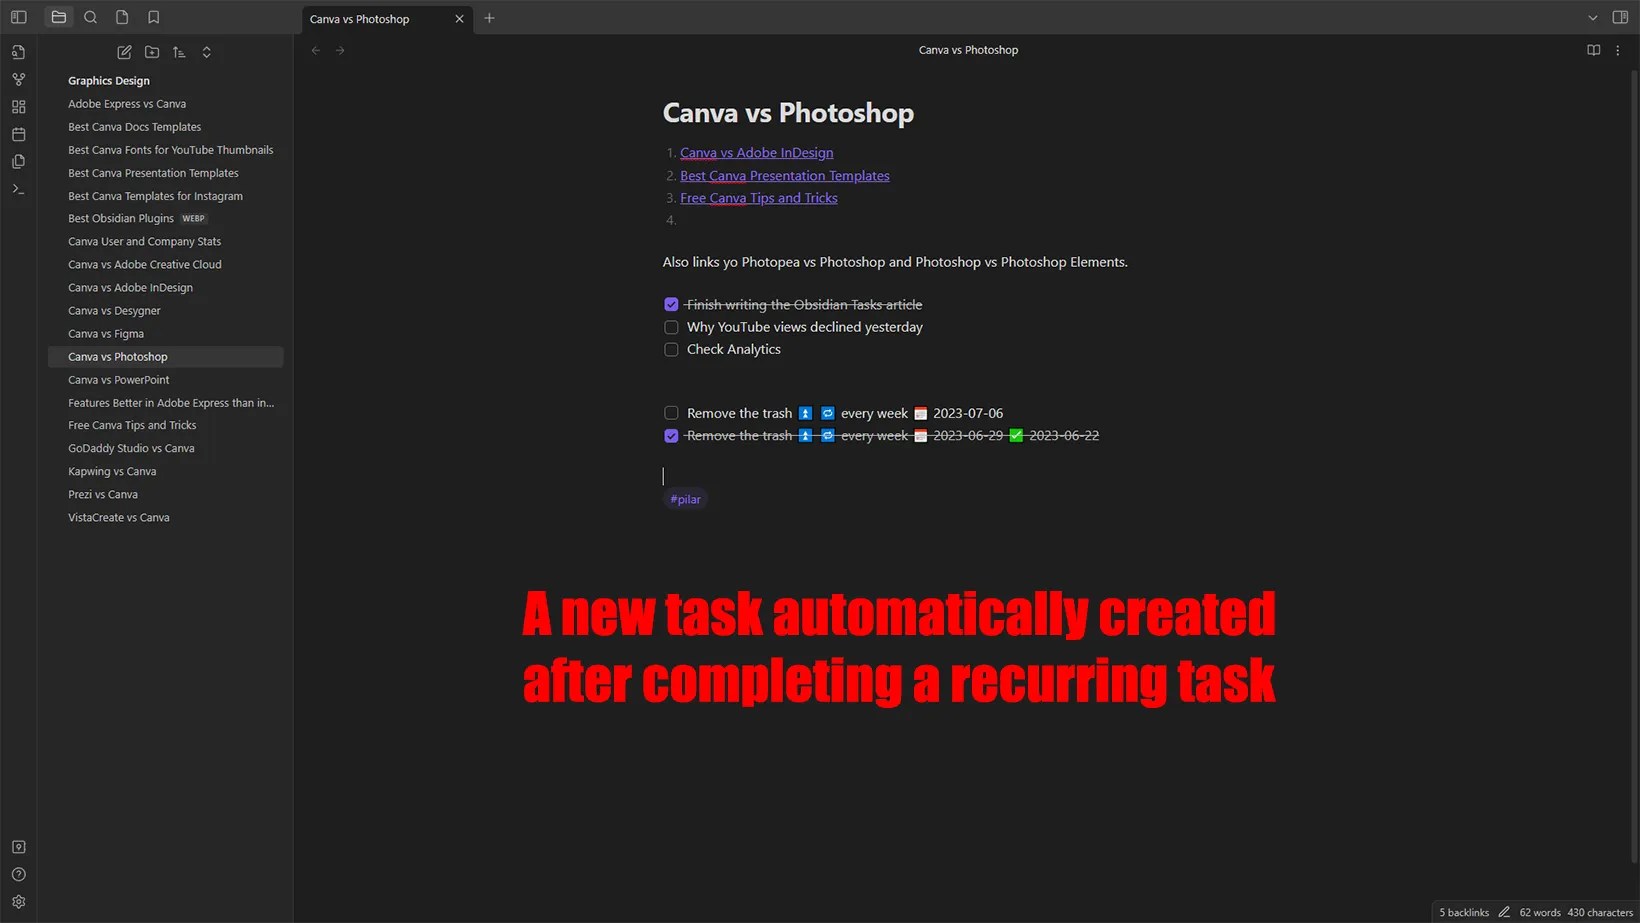This screenshot has width=1640, height=923.
Task: Open the daily note calendar icon
Action: (18, 134)
